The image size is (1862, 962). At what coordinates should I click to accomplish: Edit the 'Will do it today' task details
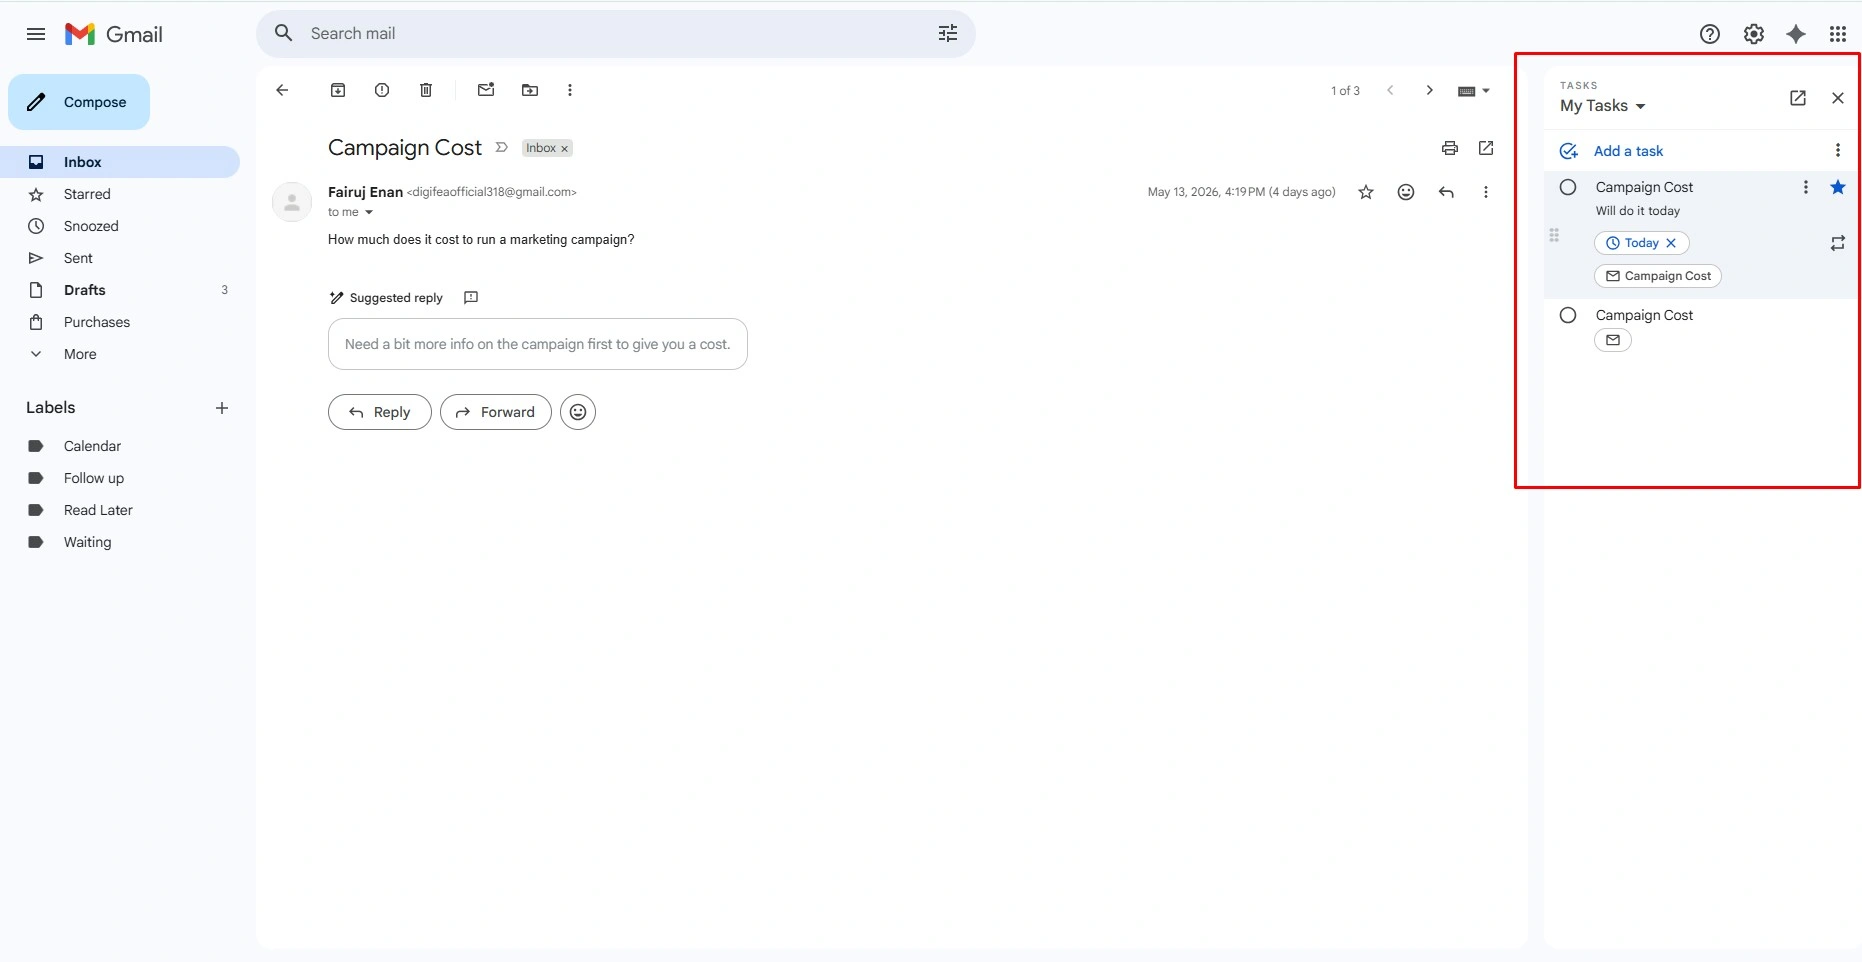(x=1638, y=211)
